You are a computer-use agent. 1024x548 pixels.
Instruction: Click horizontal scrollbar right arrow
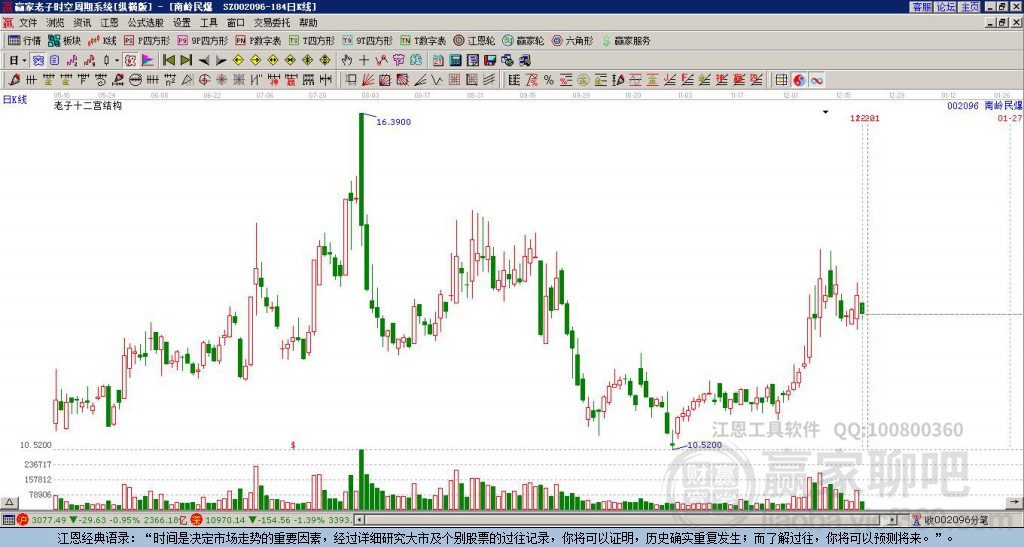point(893,520)
